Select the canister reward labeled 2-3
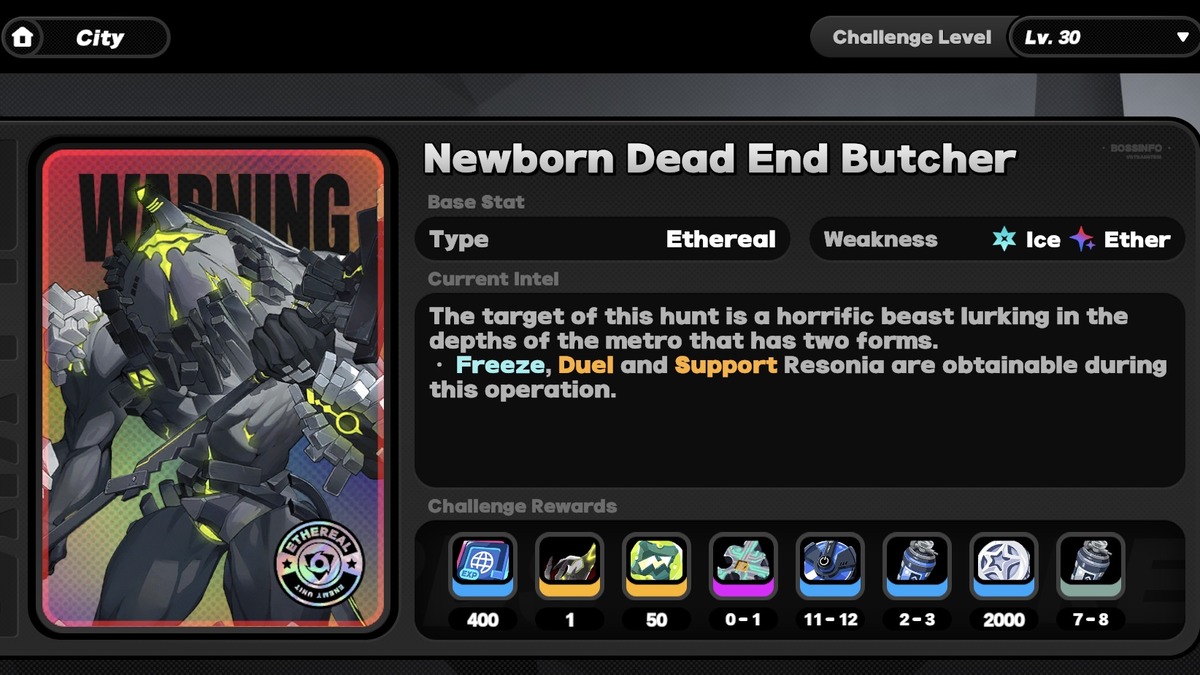 [x=917, y=565]
